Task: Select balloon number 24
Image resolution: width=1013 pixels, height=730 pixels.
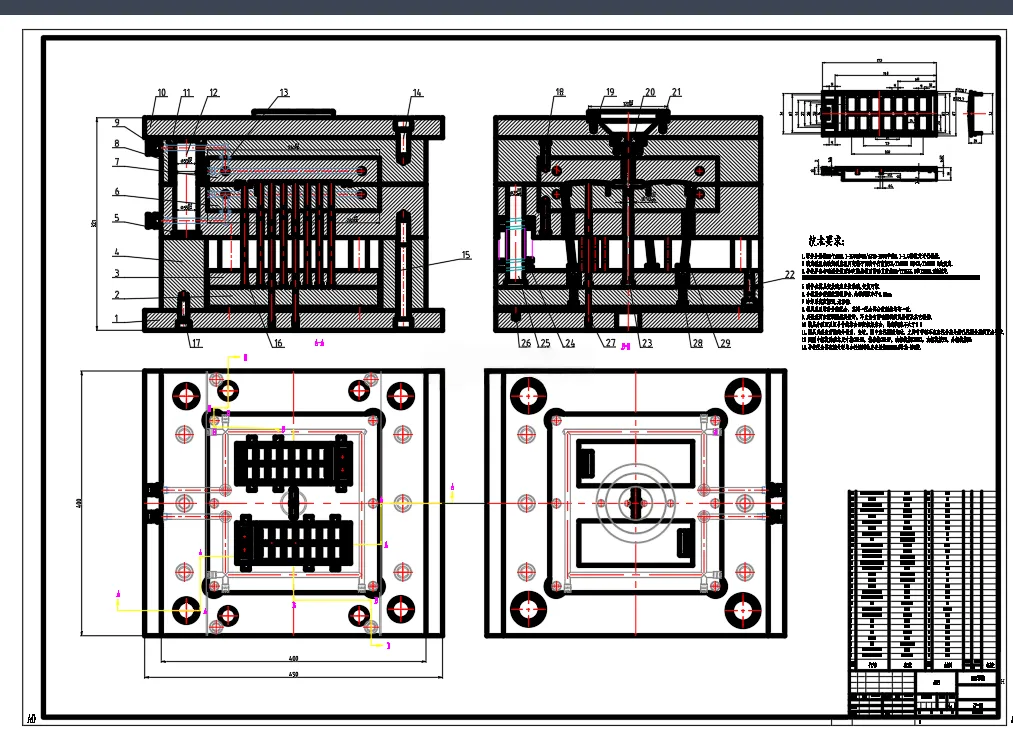Action: point(569,343)
